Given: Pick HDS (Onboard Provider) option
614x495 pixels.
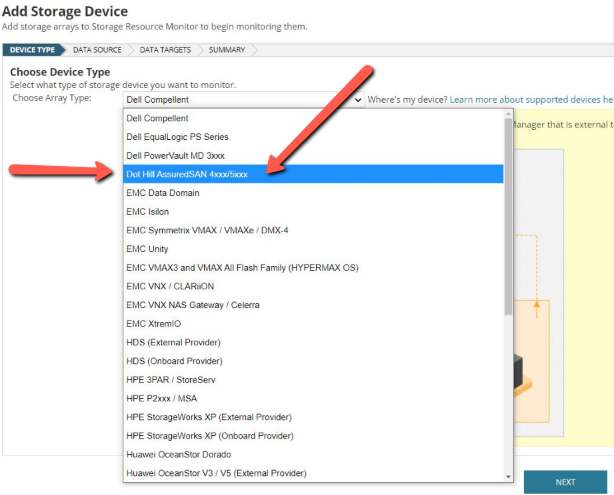Looking at the screenshot, I should 313,361.
